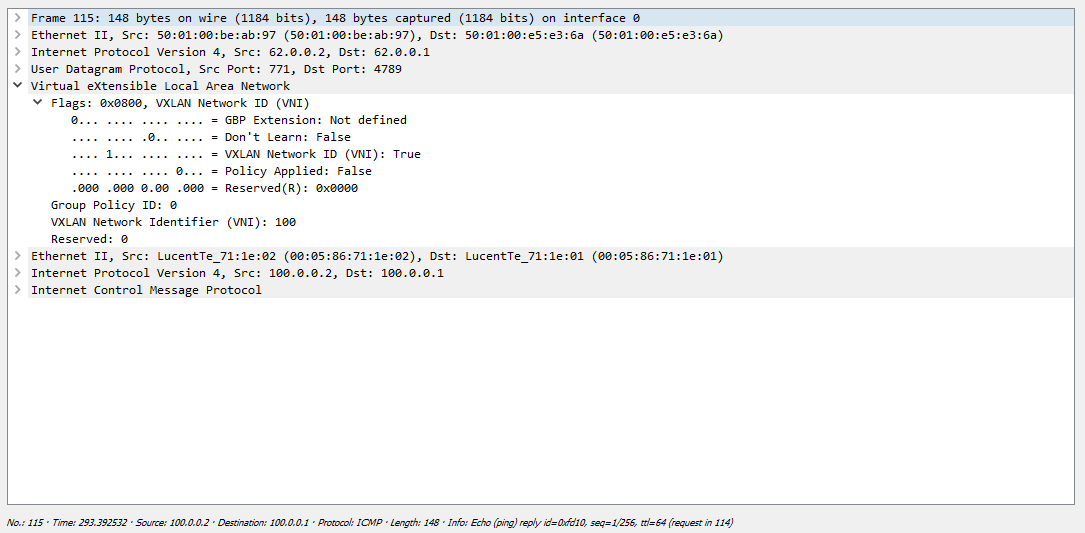1085x533 pixels.
Task: Select the User Datagram Protocol row text
Action: (x=230, y=69)
